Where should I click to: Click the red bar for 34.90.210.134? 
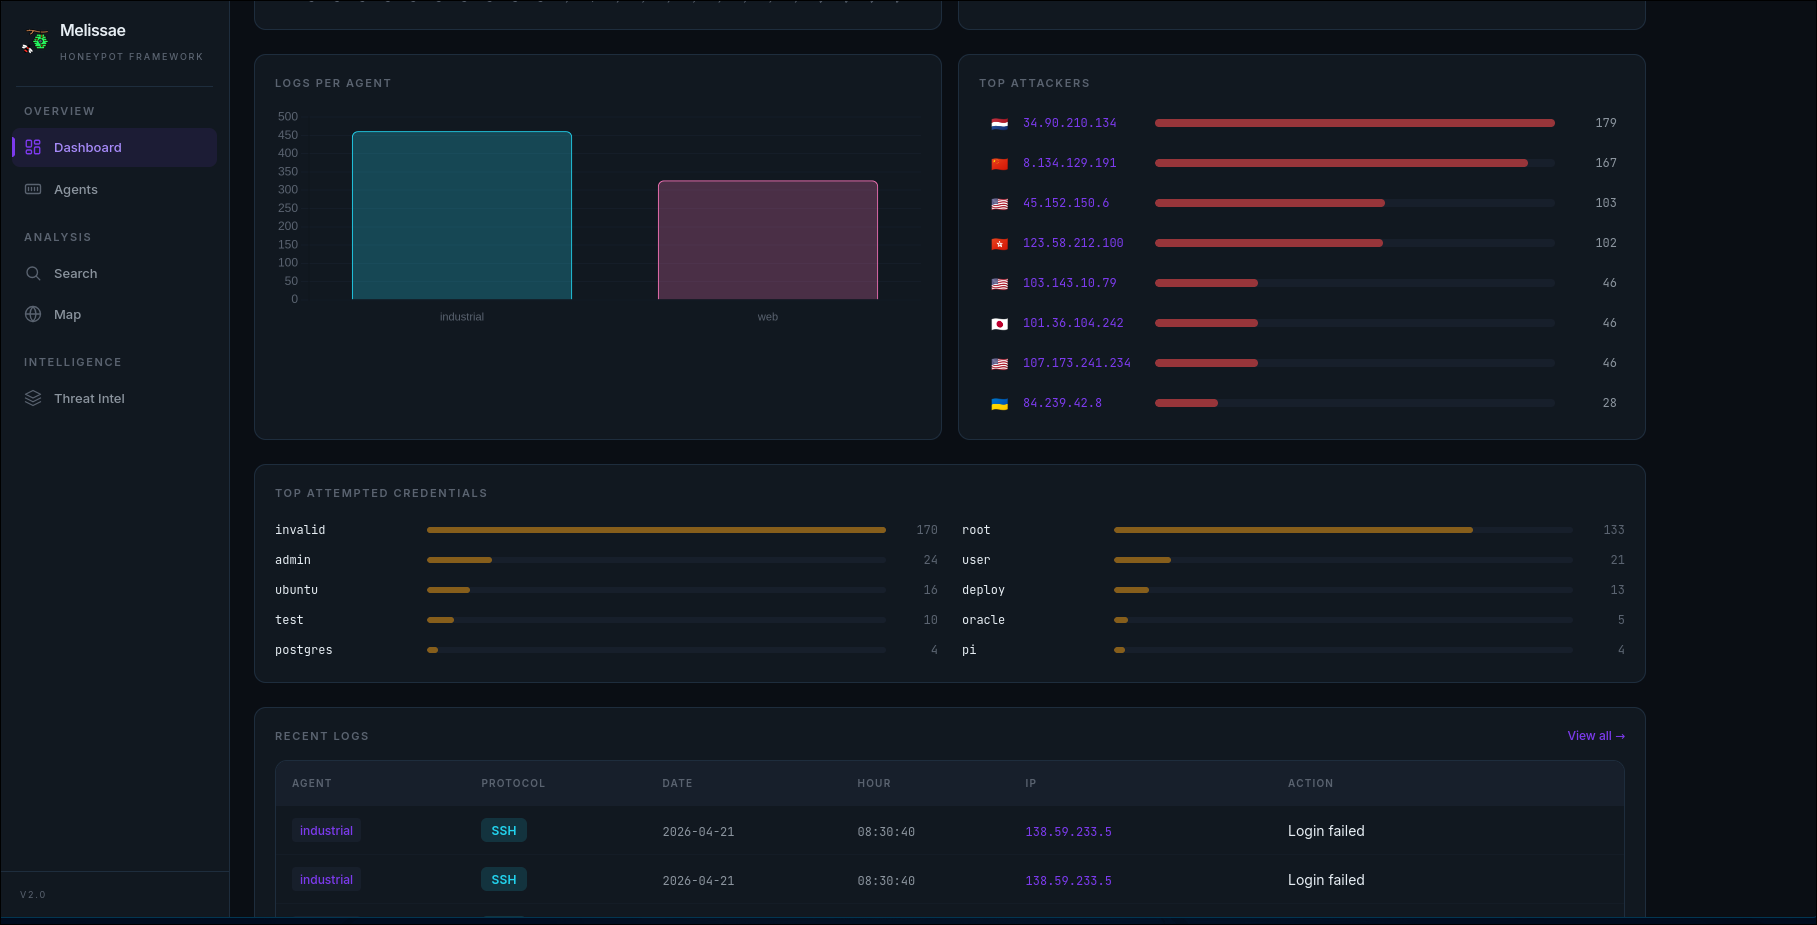pos(1355,123)
